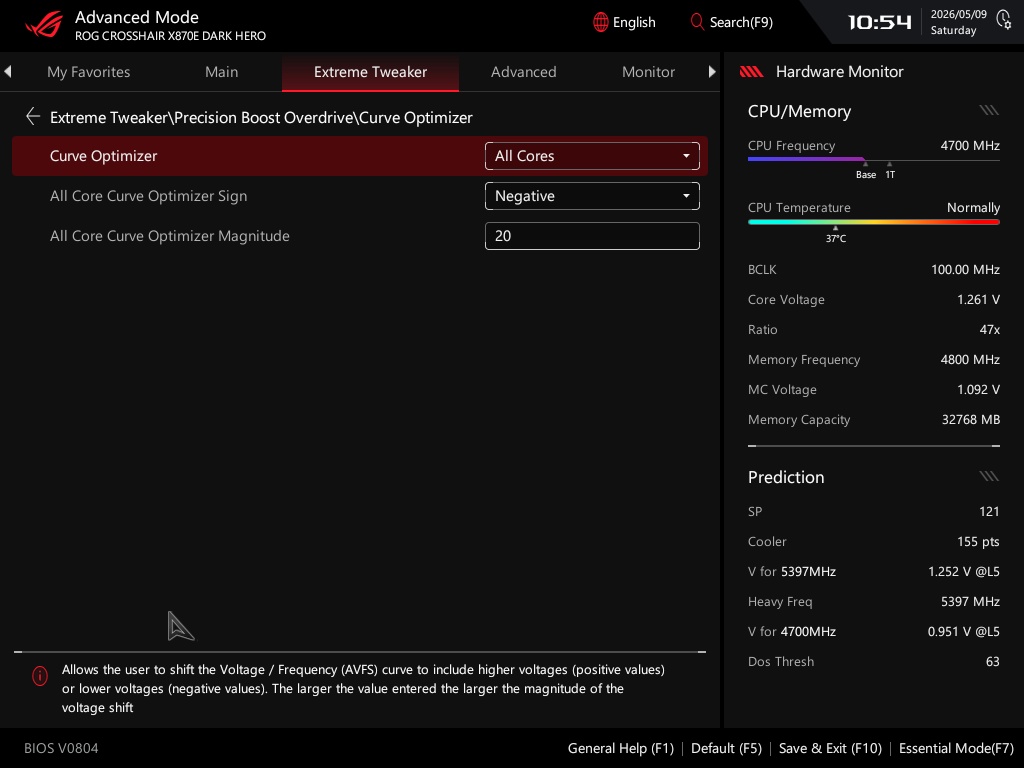Click the globe language icon

point(600,22)
